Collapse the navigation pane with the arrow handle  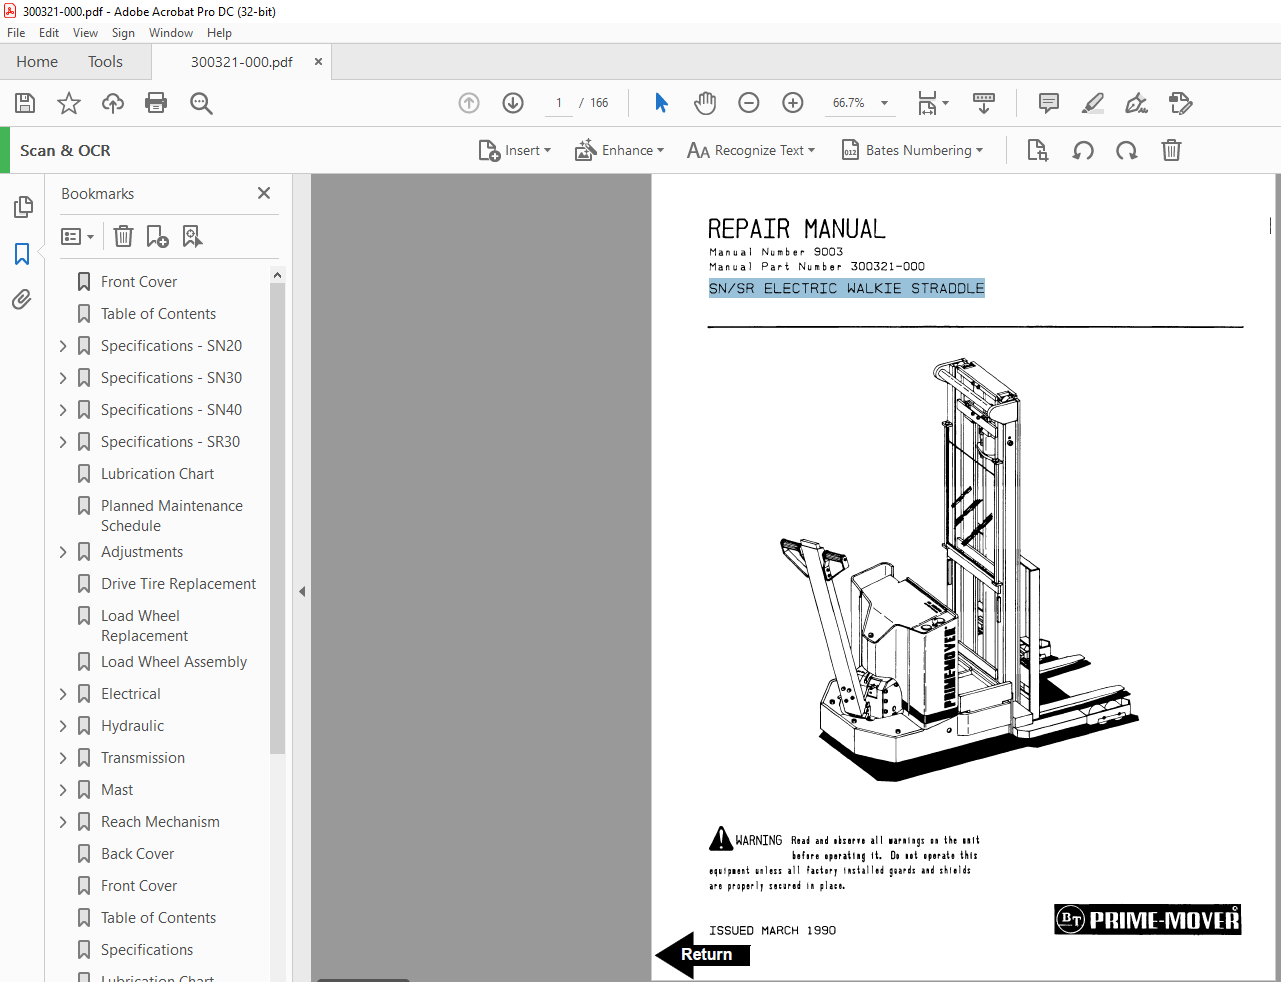[x=302, y=591]
